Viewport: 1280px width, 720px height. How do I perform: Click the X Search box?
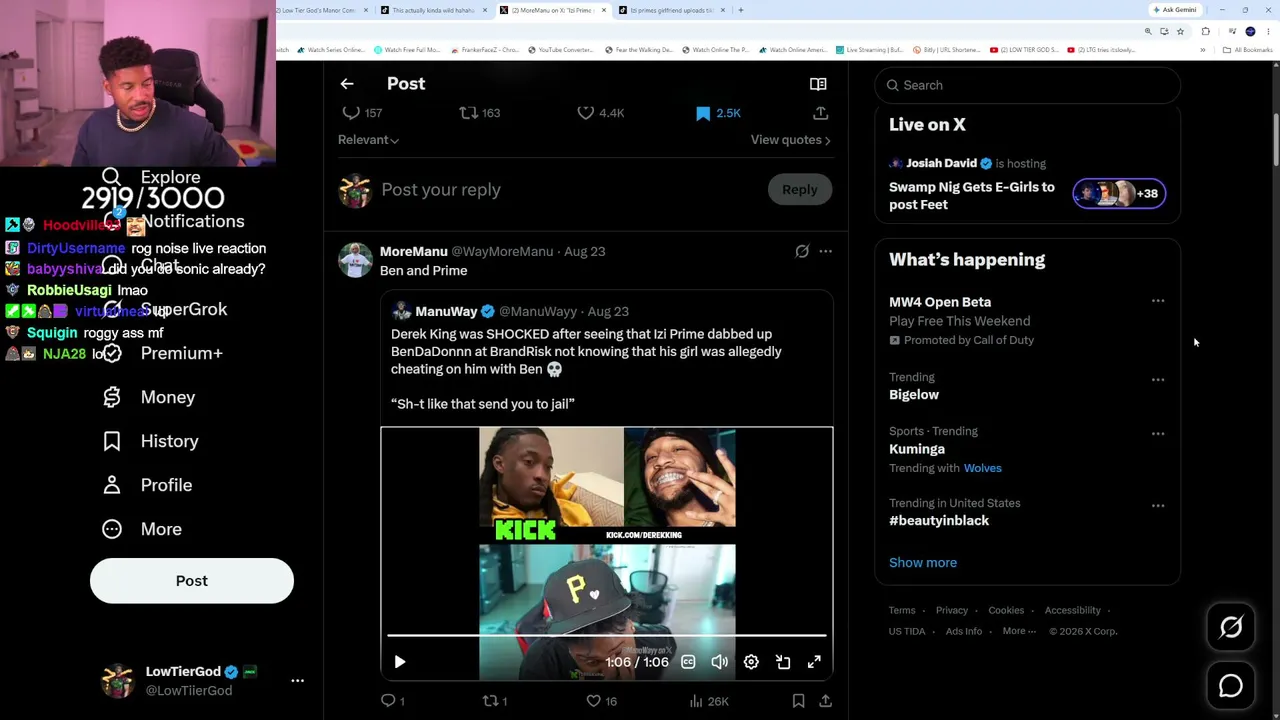click(1028, 85)
